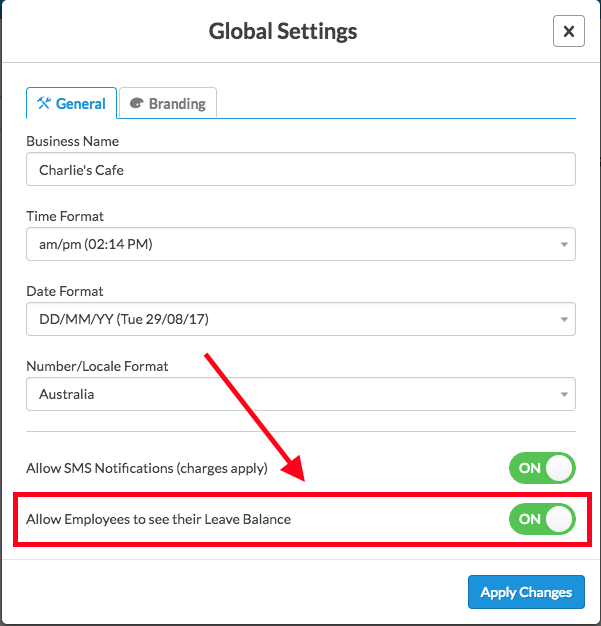Click the Business Name label
The width and height of the screenshot is (601, 626).
pyautogui.click(x=72, y=141)
